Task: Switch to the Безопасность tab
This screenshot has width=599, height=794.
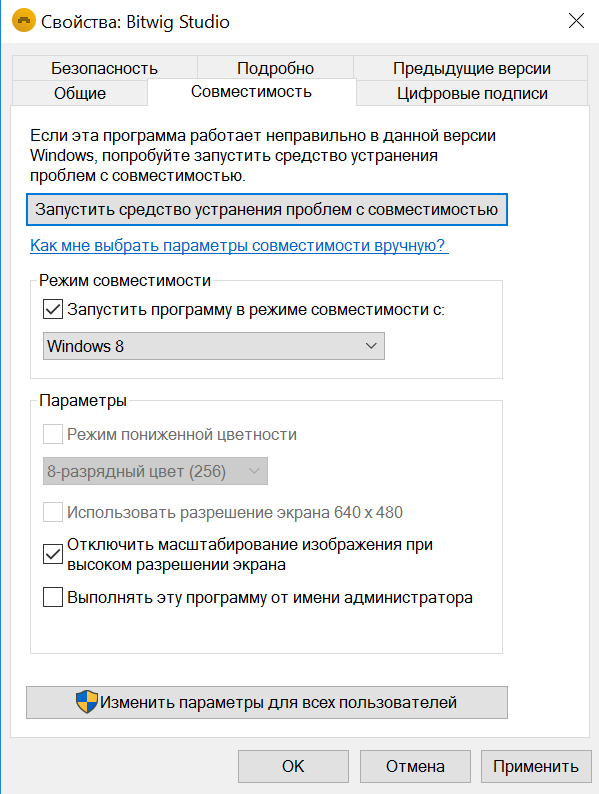Action: pos(104,68)
